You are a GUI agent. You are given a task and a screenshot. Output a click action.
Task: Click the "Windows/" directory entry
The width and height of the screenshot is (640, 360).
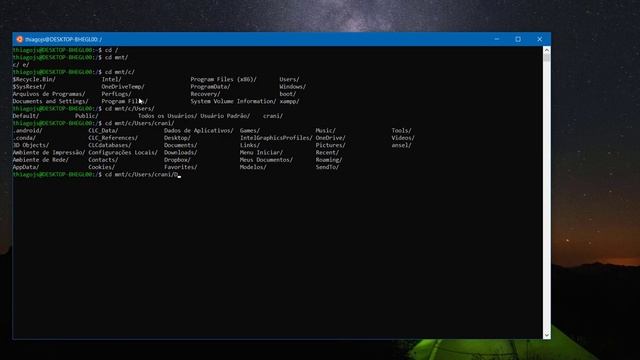(x=293, y=87)
